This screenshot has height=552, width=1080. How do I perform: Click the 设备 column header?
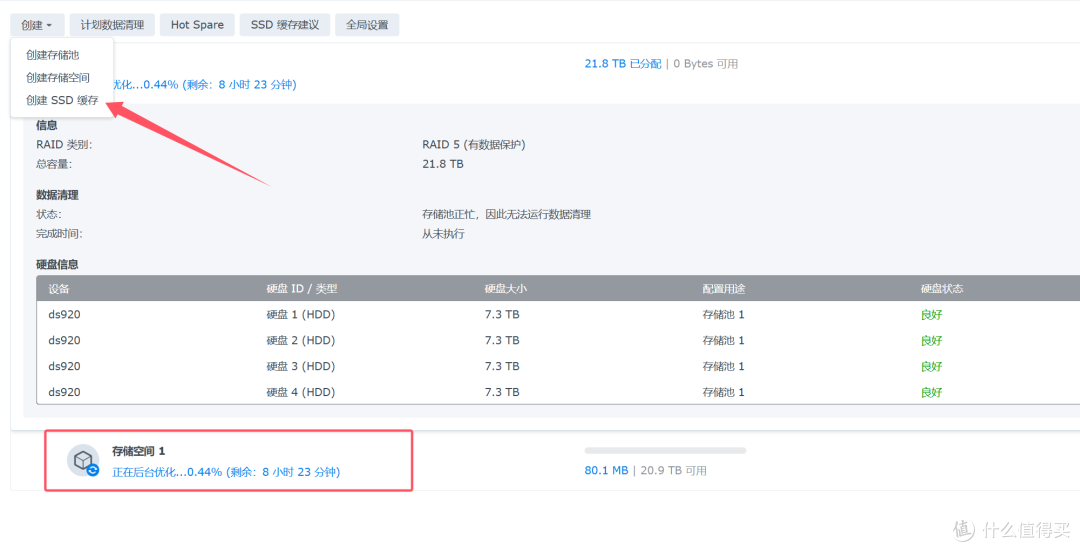tap(59, 289)
